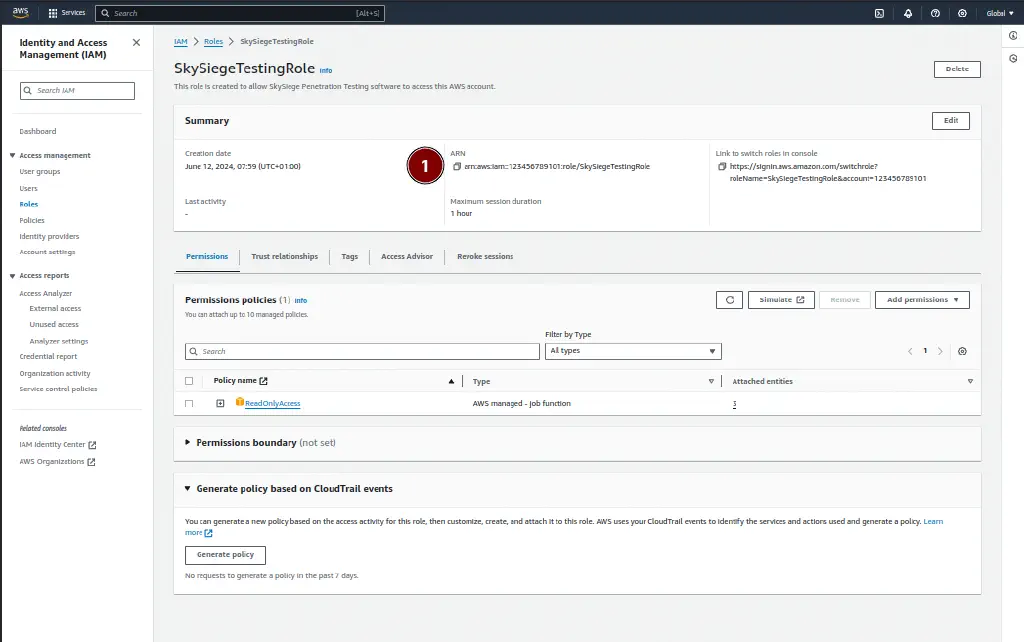Screen dimensions: 1024x642
Task: Click the Delete role button
Action: (957, 69)
